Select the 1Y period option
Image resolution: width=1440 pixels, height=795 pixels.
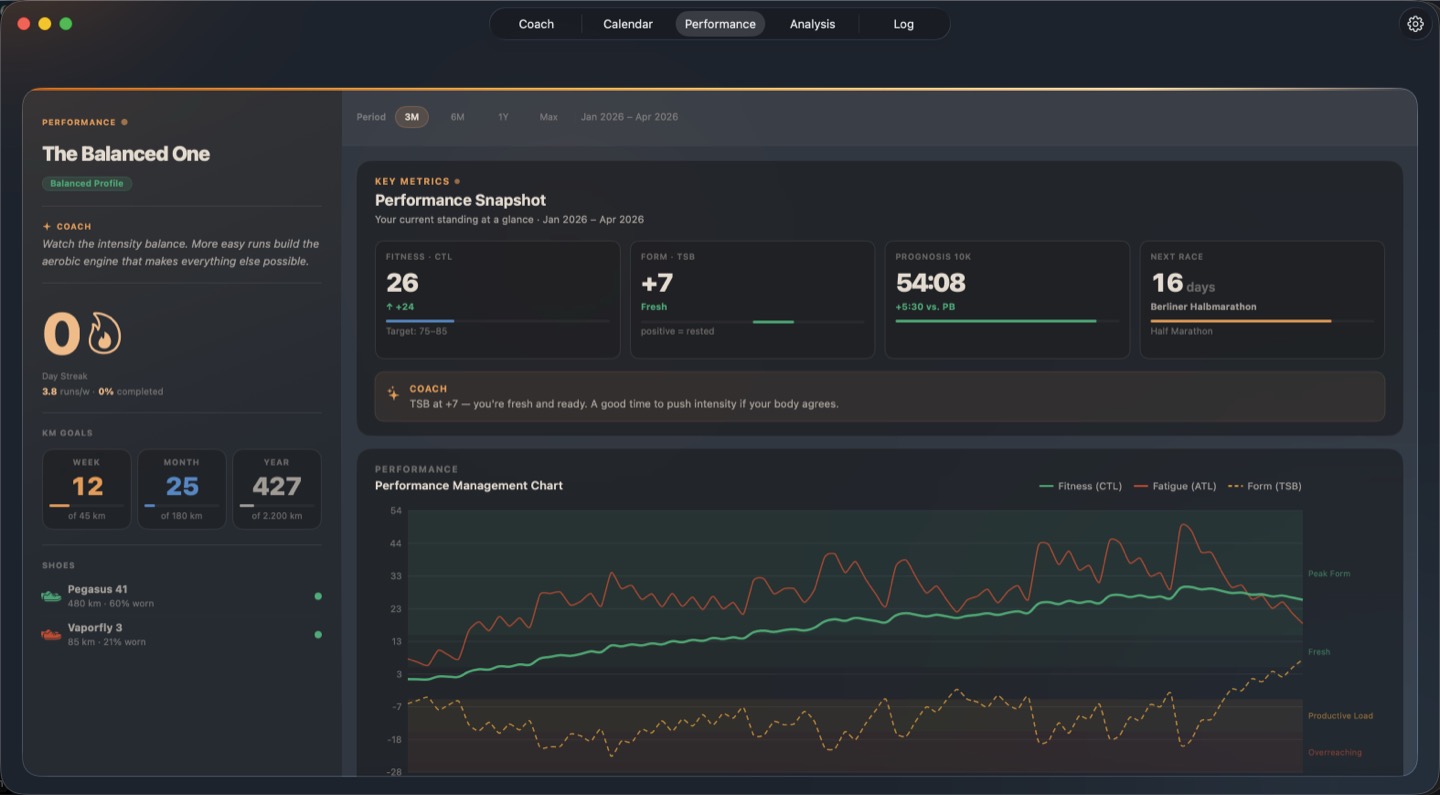pyautogui.click(x=503, y=117)
